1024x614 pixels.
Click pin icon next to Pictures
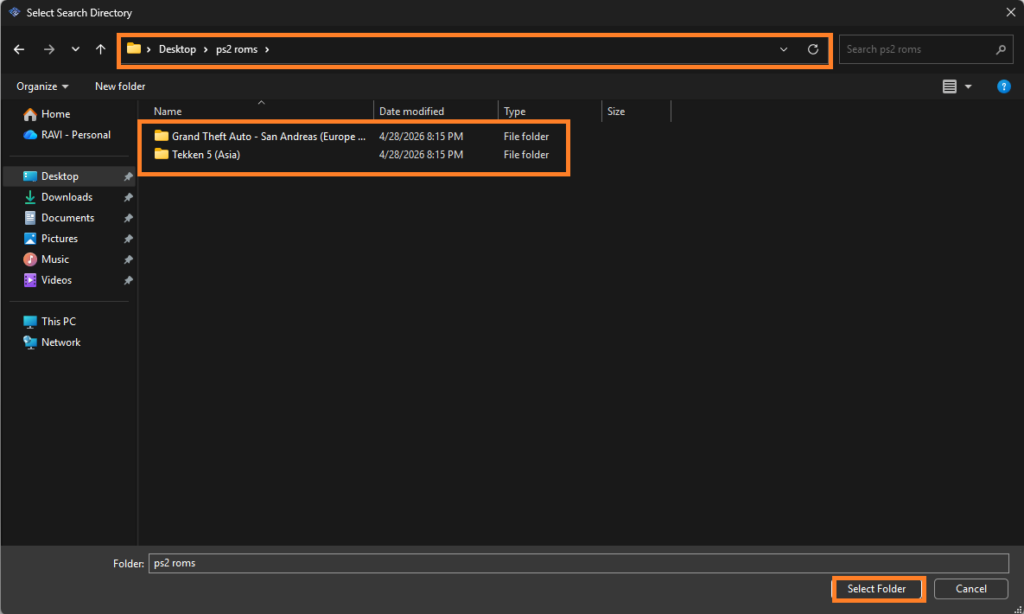[128, 239]
